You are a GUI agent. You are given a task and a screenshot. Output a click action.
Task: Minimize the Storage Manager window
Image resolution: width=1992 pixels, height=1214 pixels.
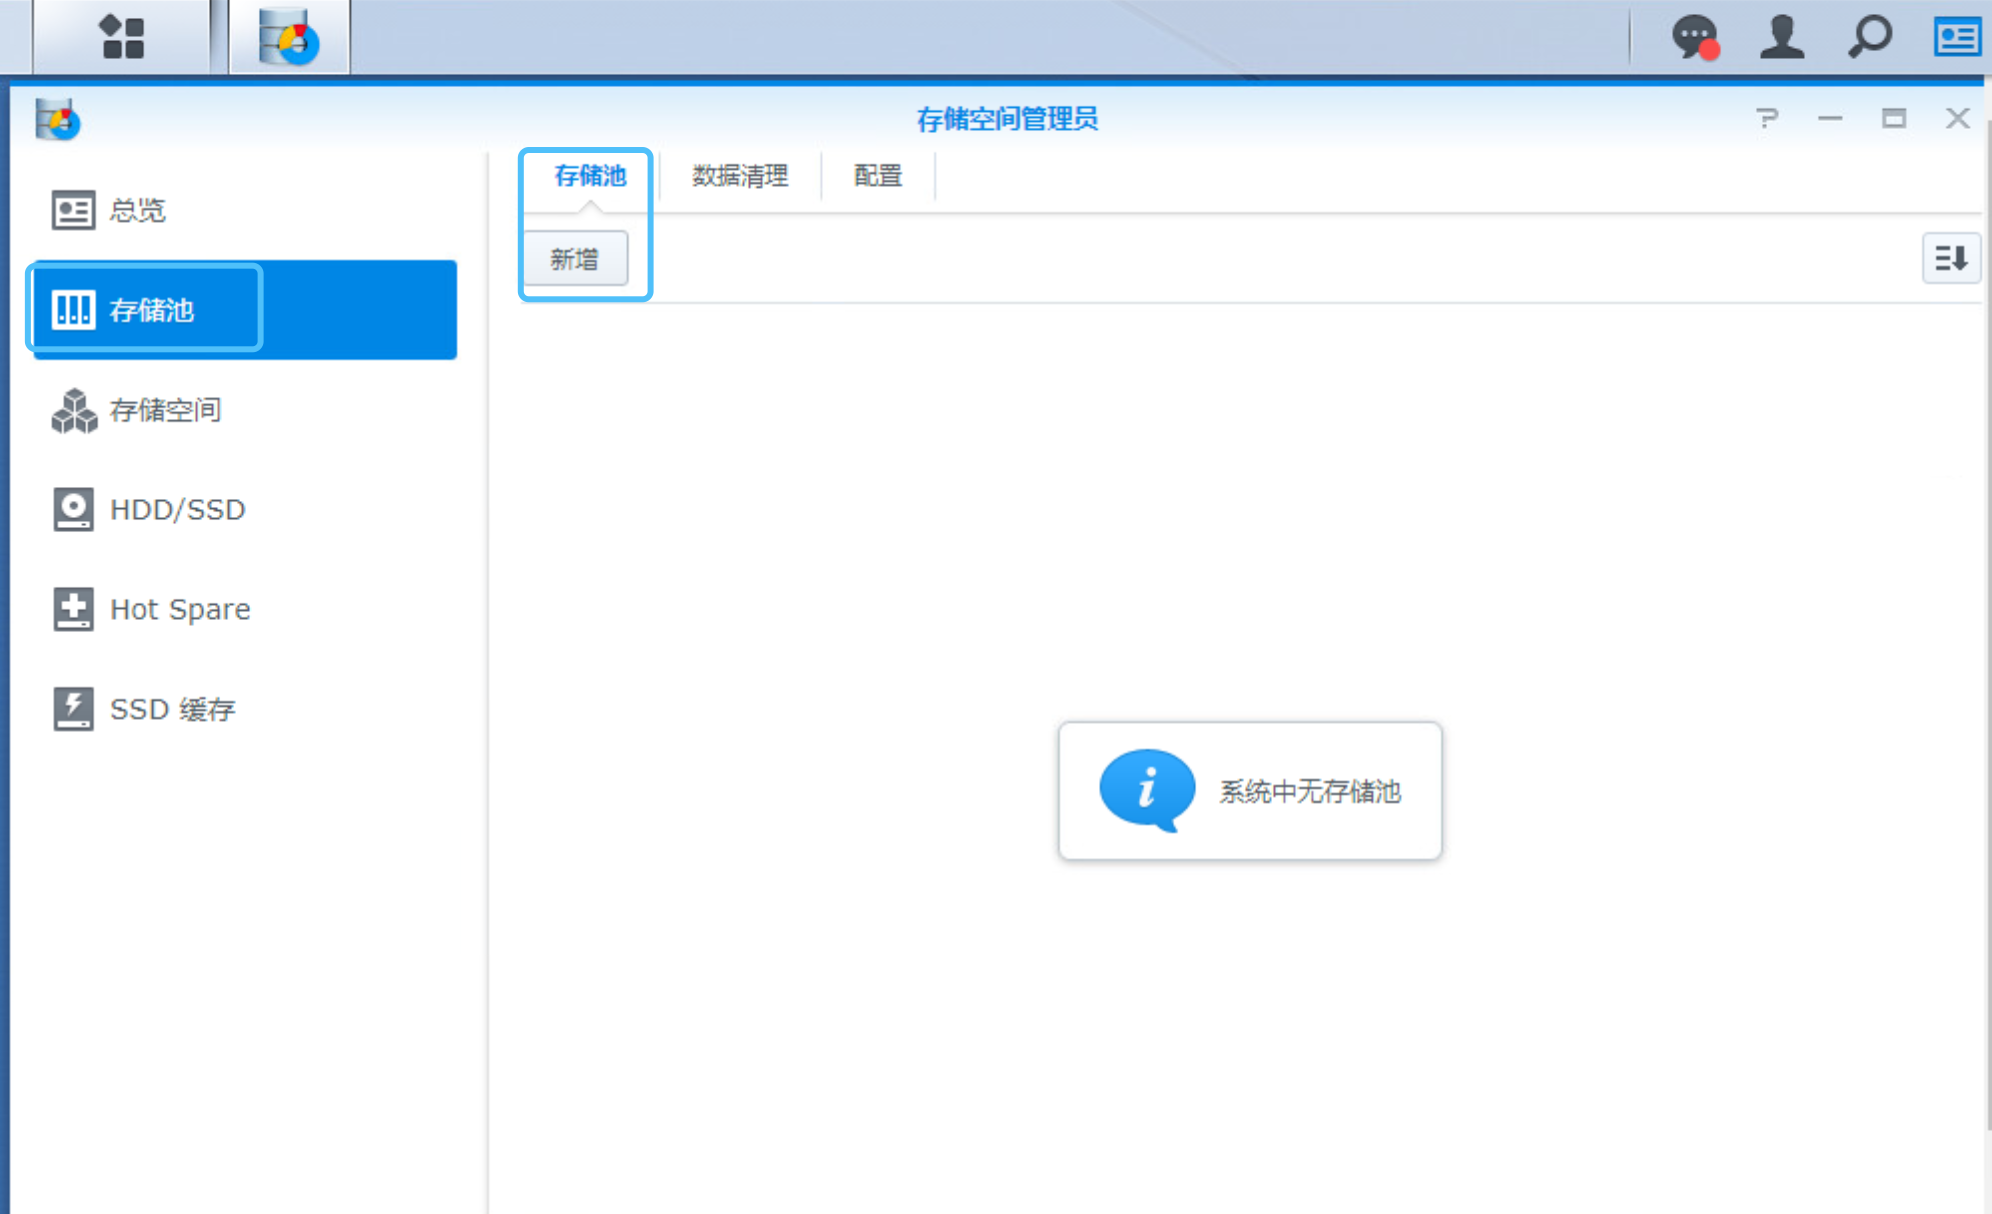(1830, 118)
